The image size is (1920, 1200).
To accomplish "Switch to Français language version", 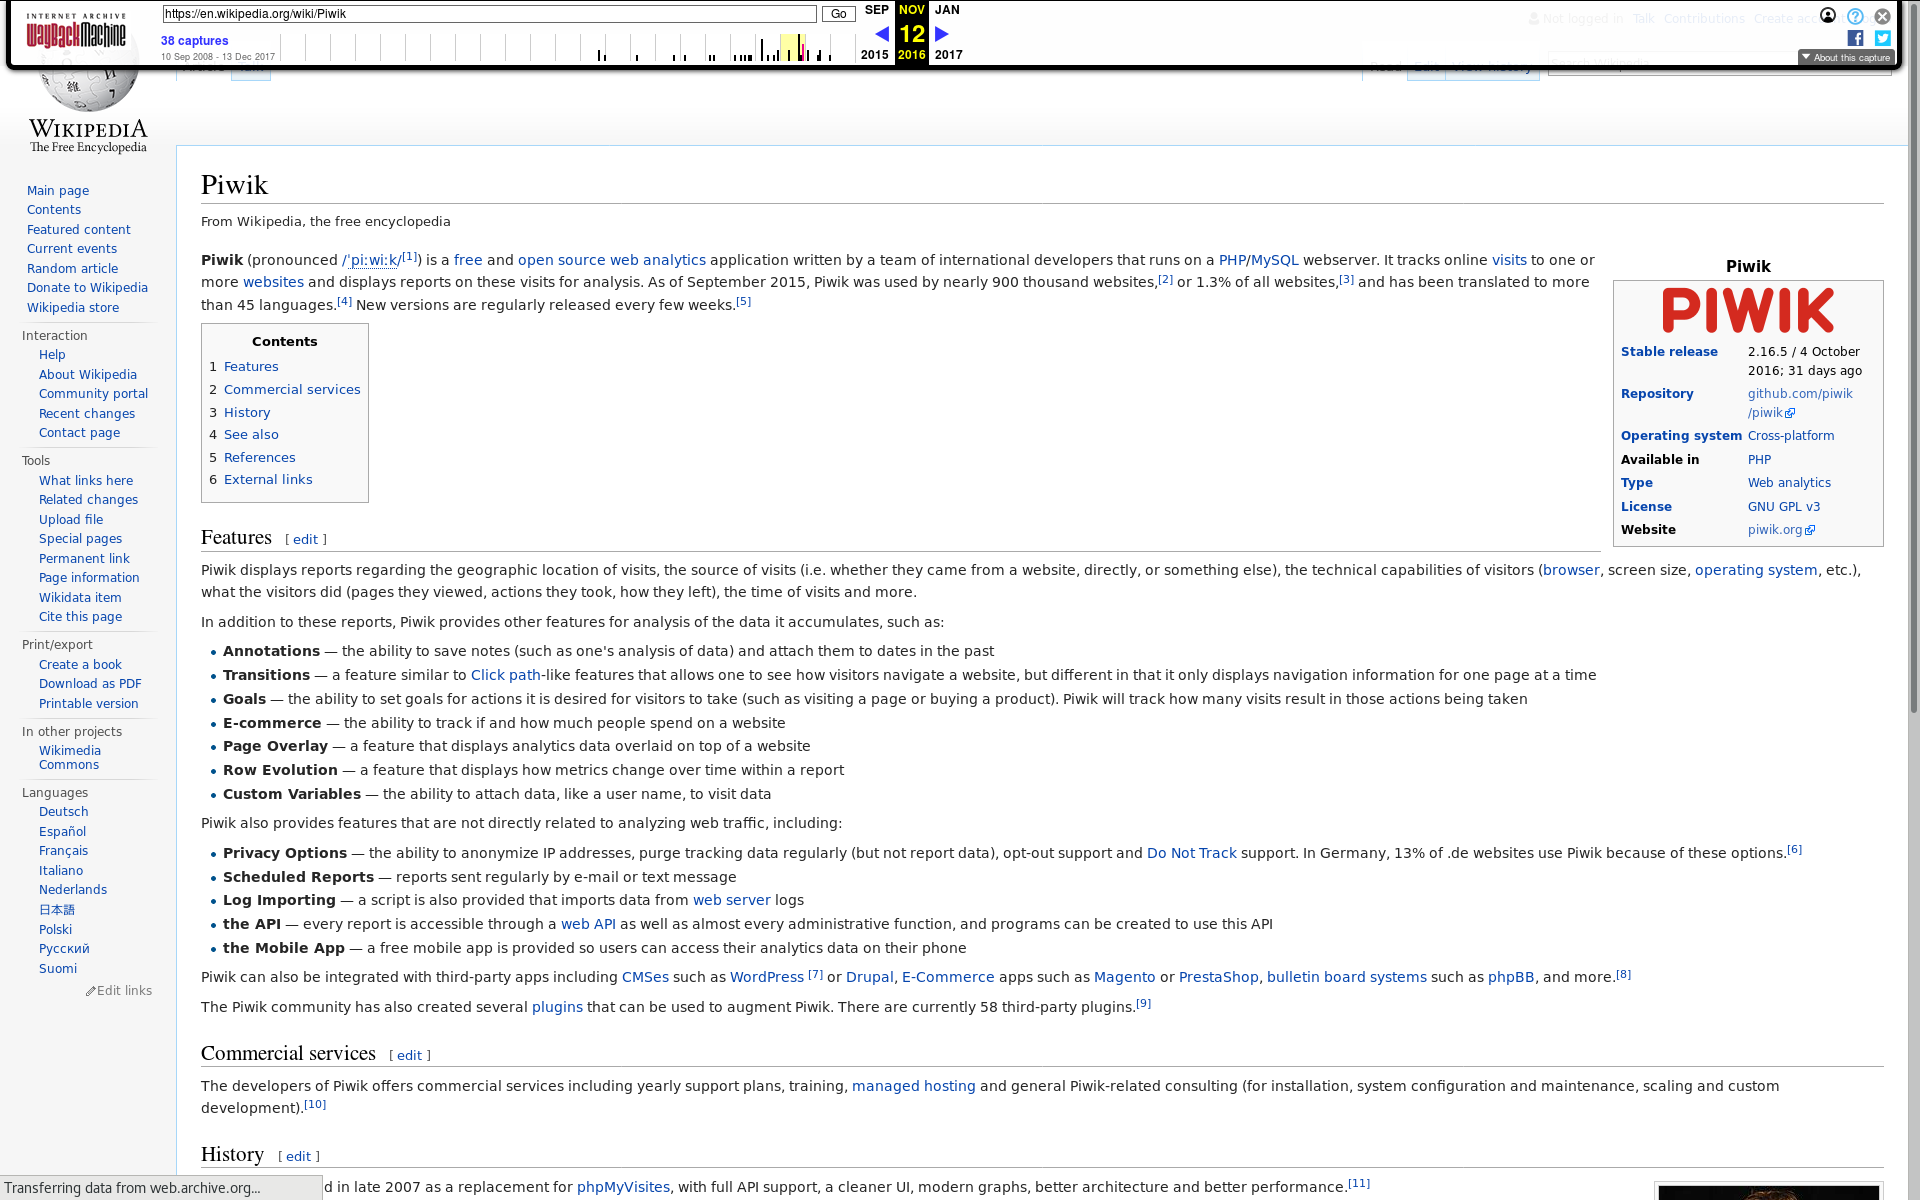I will (64, 851).
